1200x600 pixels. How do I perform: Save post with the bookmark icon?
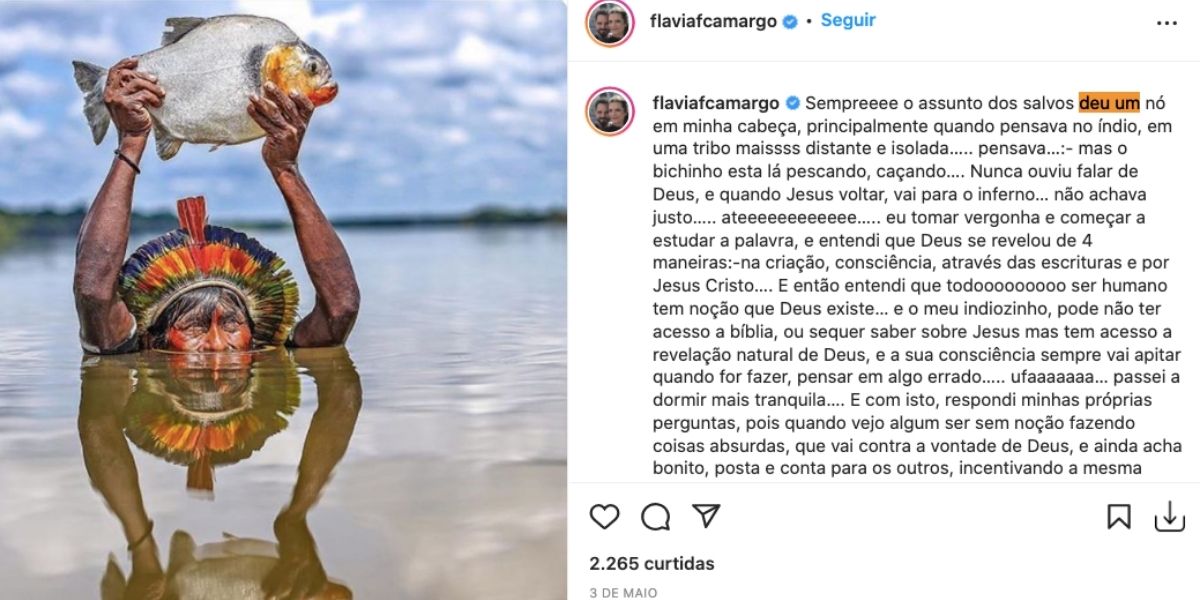tap(1119, 516)
